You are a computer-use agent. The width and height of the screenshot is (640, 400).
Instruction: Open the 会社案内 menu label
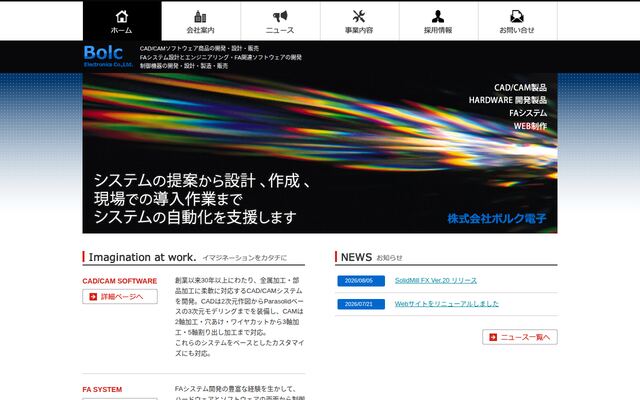click(x=200, y=30)
